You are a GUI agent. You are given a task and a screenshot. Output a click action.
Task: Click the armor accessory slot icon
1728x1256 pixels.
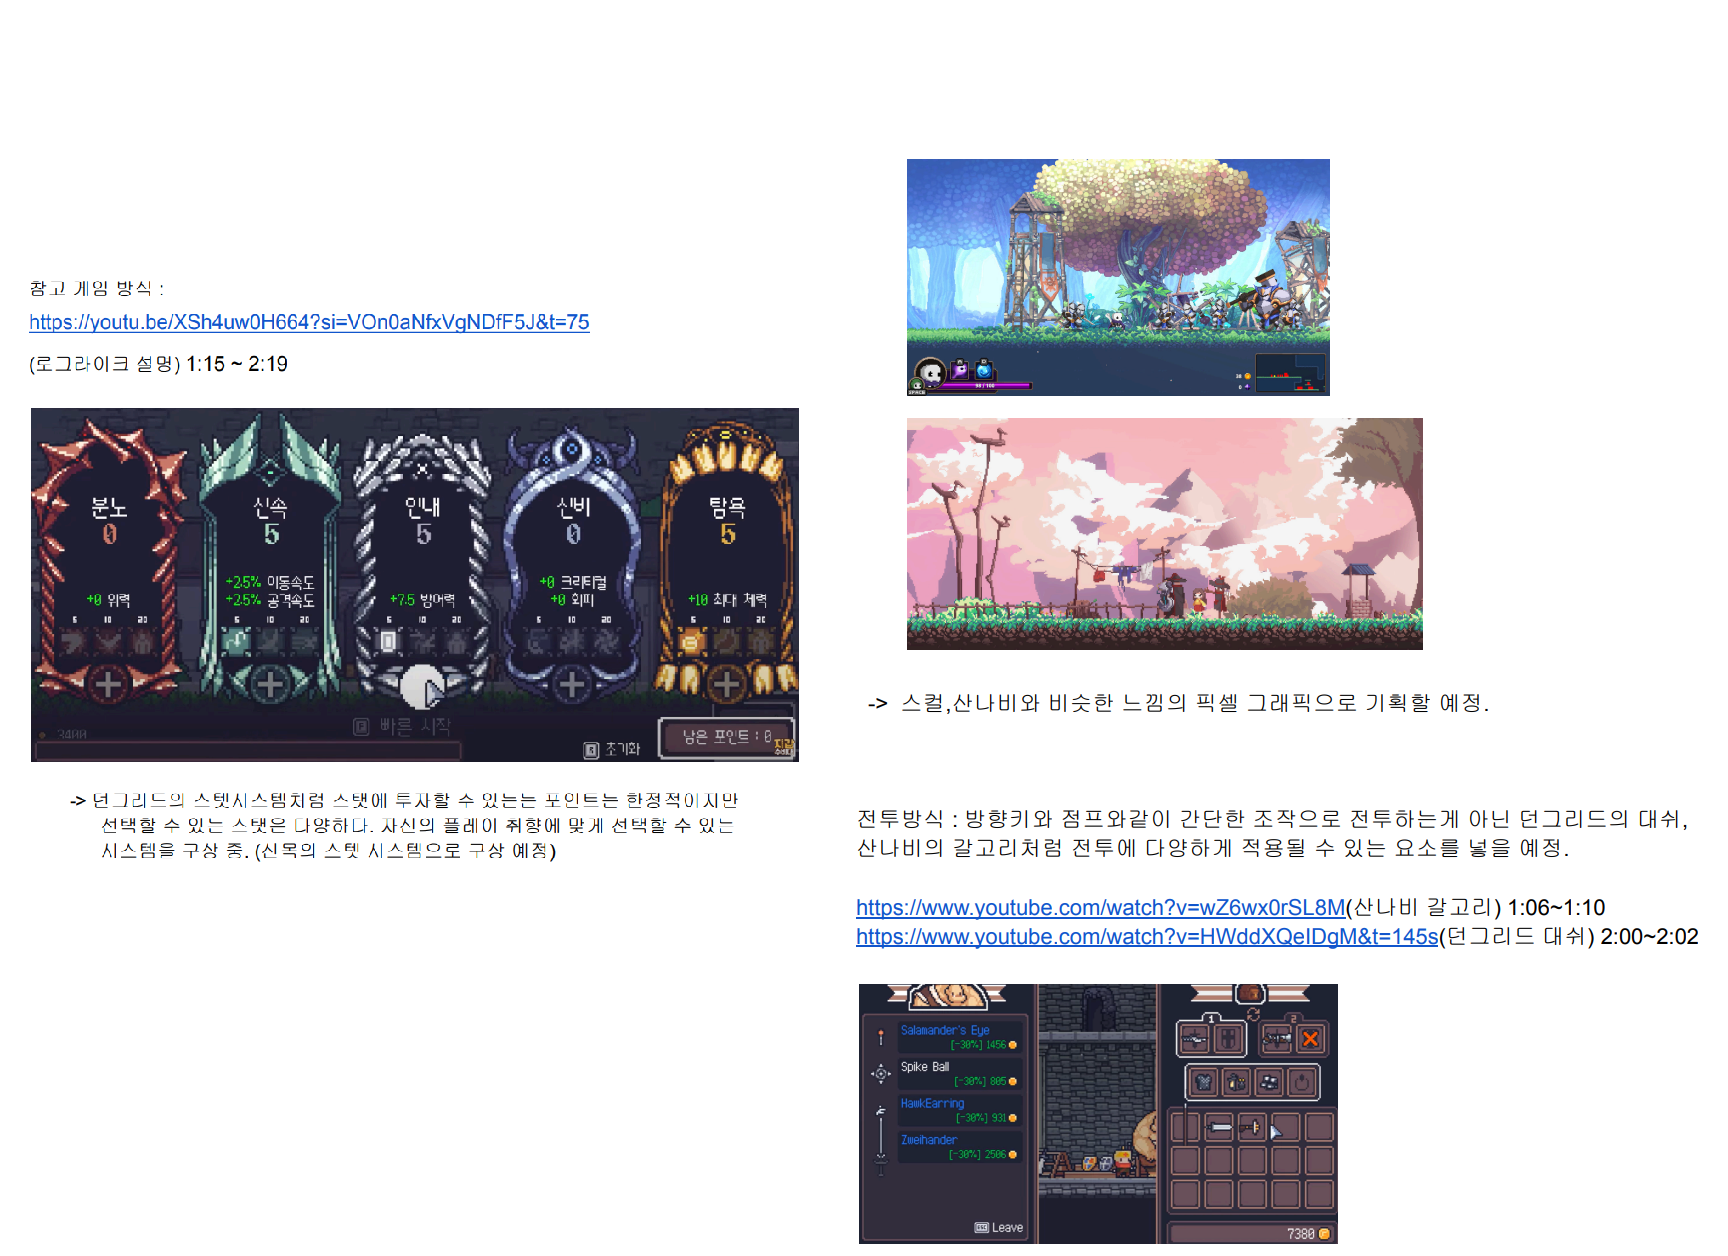pyautogui.click(x=1204, y=1082)
